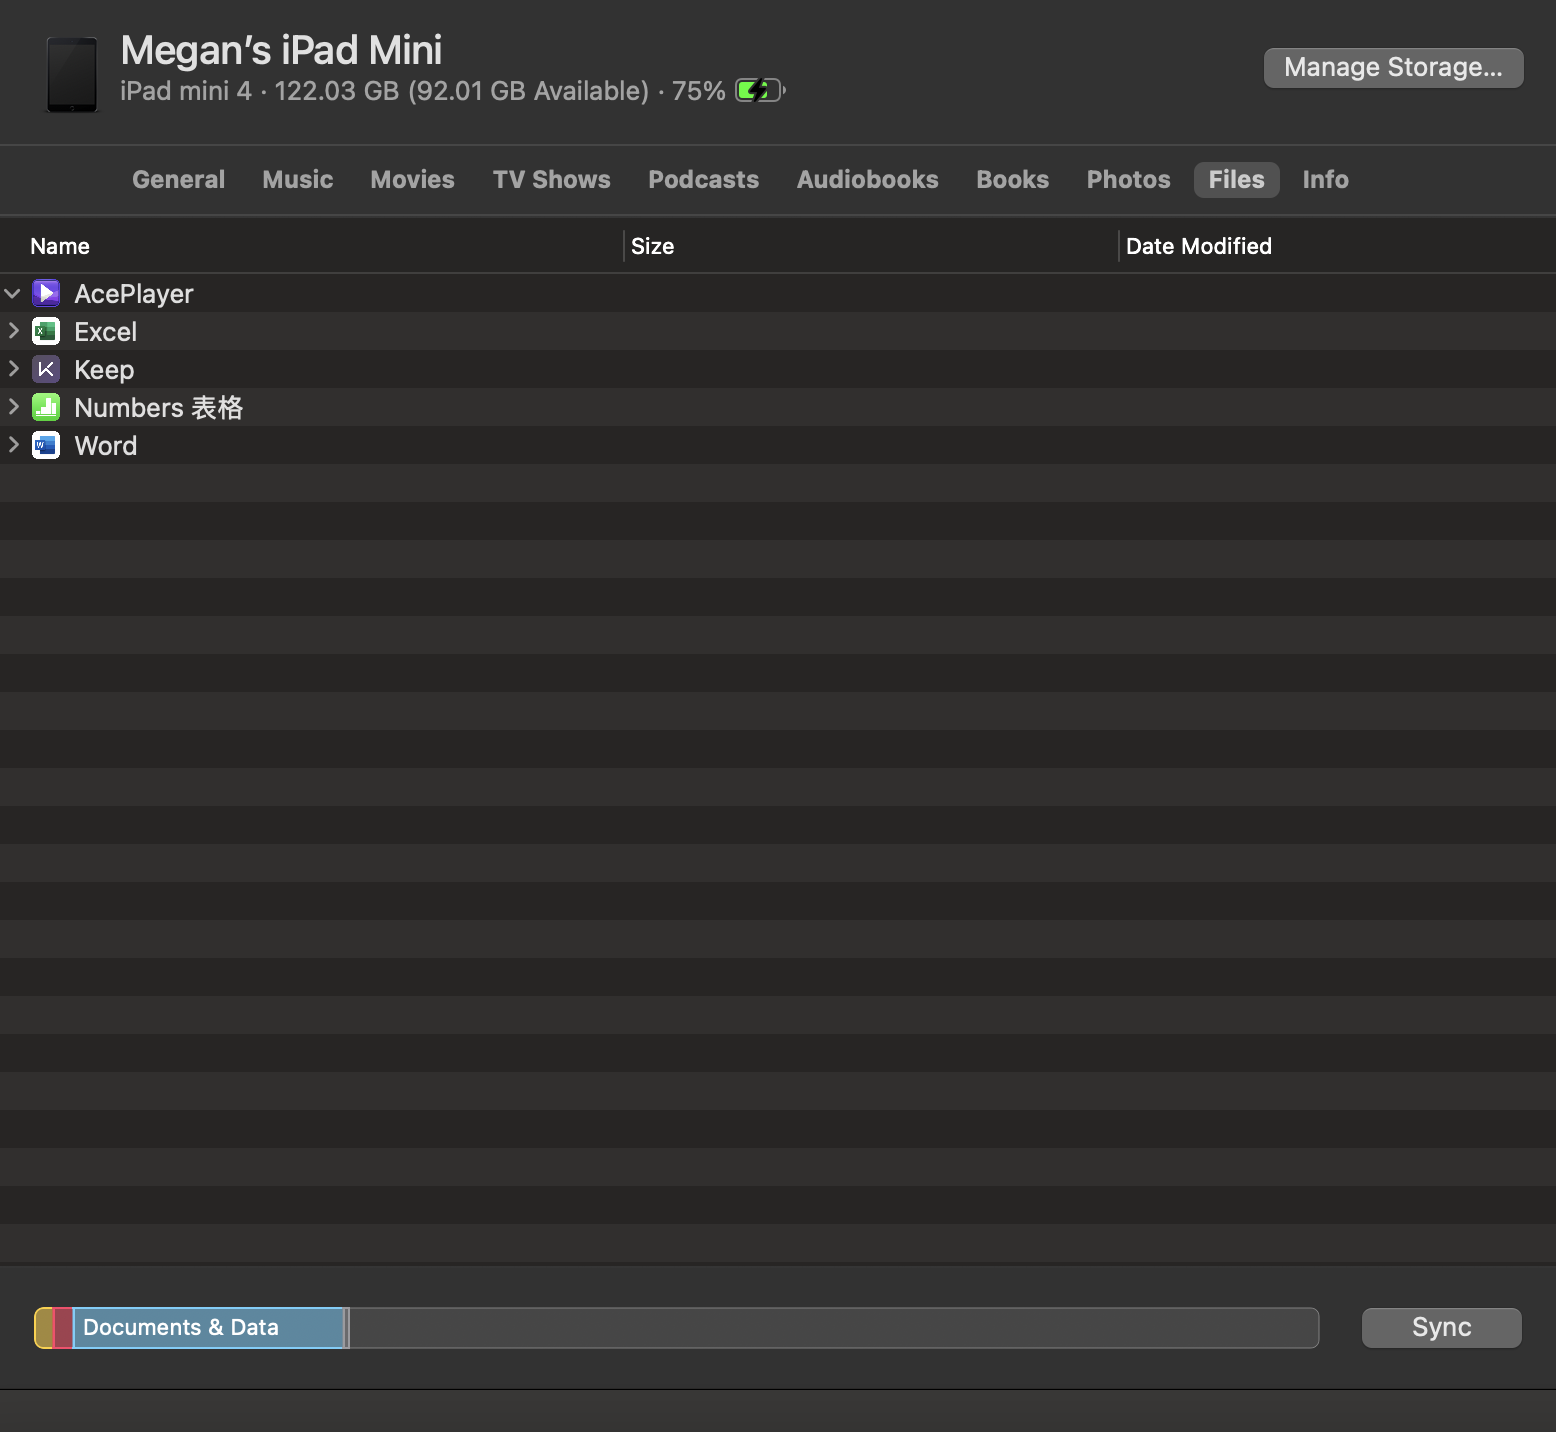Click the Numbers app icon

pyautogui.click(x=46, y=407)
